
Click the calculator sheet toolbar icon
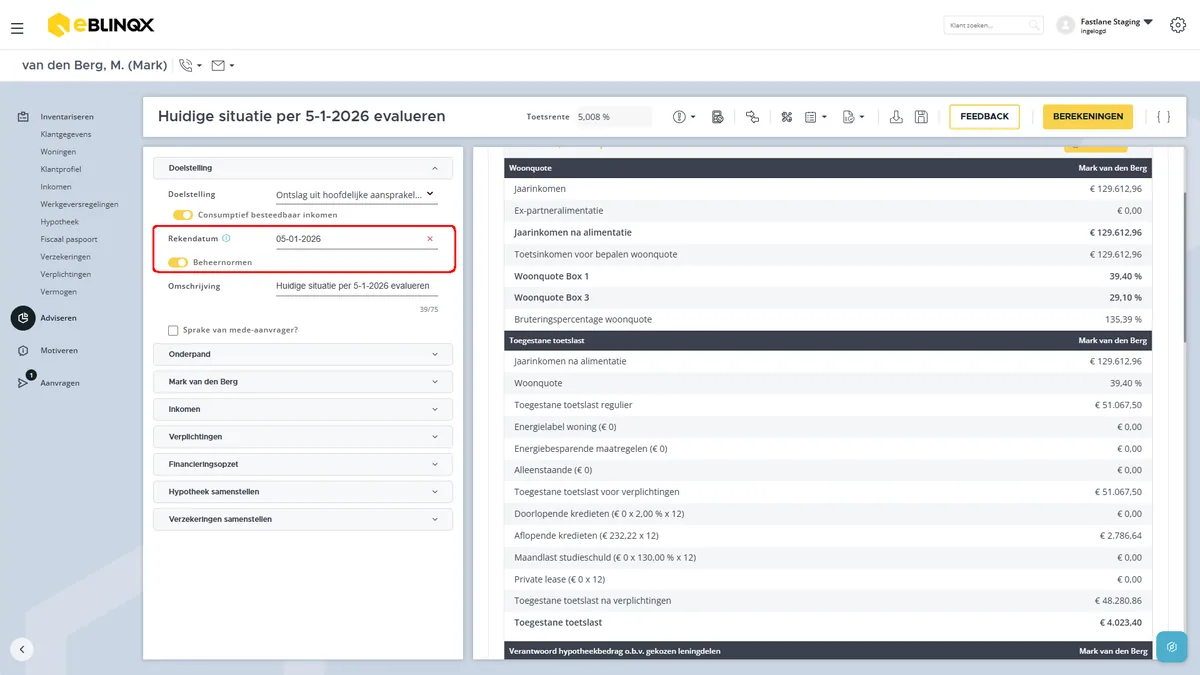718,117
